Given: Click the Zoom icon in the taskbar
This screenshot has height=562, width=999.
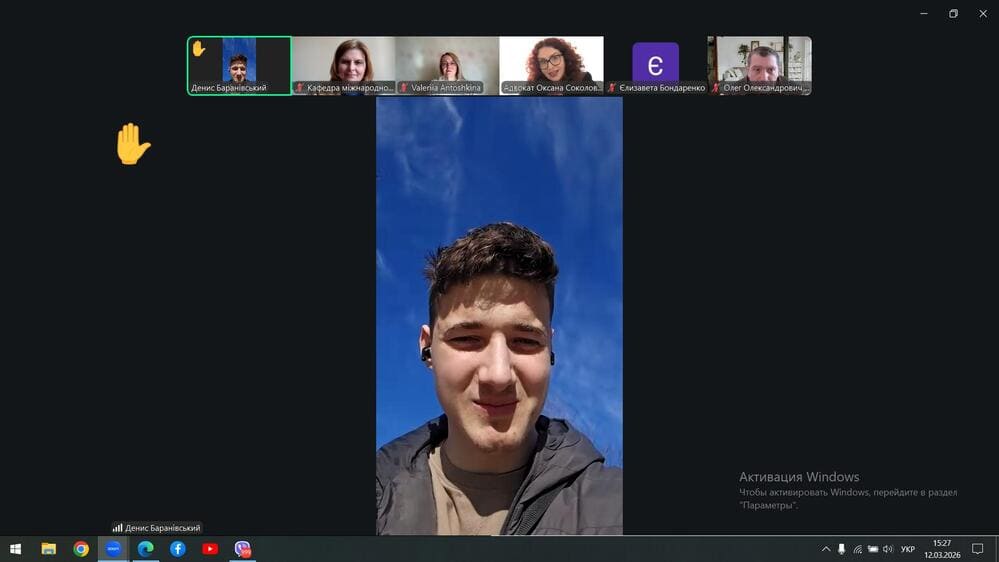Looking at the screenshot, I should pyautogui.click(x=113, y=548).
